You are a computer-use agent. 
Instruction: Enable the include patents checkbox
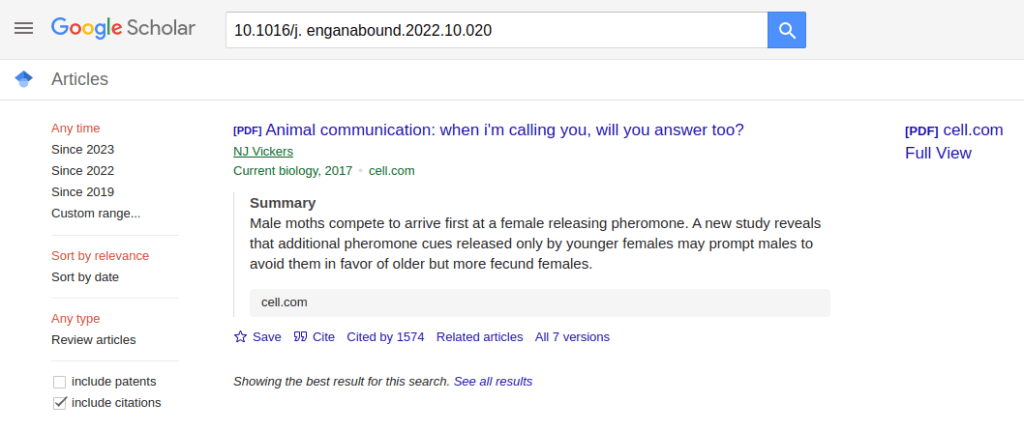59,382
